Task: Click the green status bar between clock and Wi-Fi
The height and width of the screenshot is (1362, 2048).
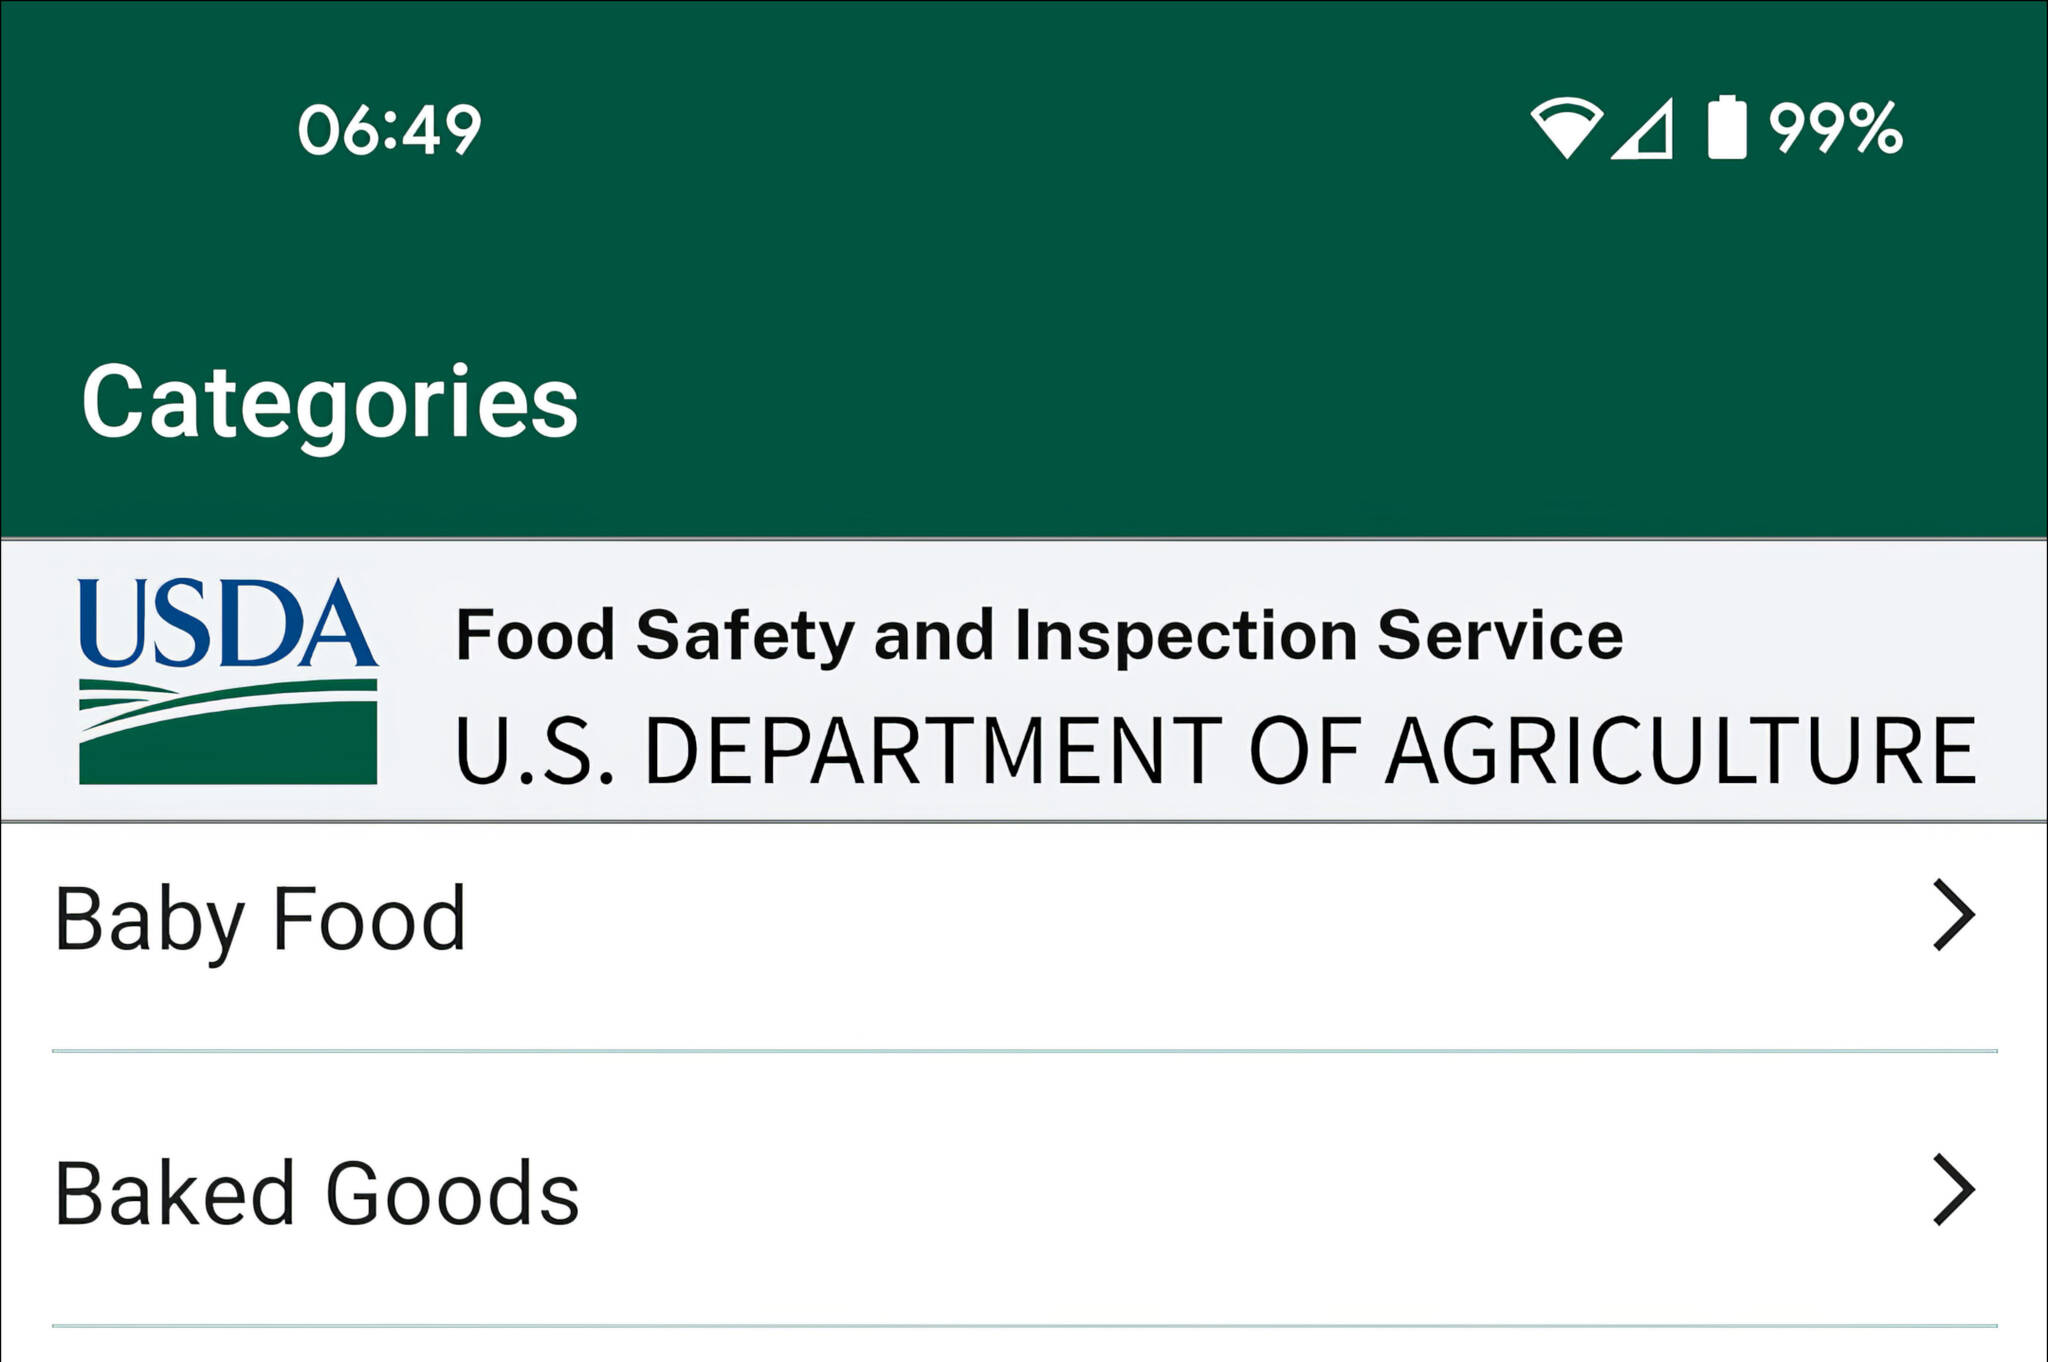Action: point(1000,130)
